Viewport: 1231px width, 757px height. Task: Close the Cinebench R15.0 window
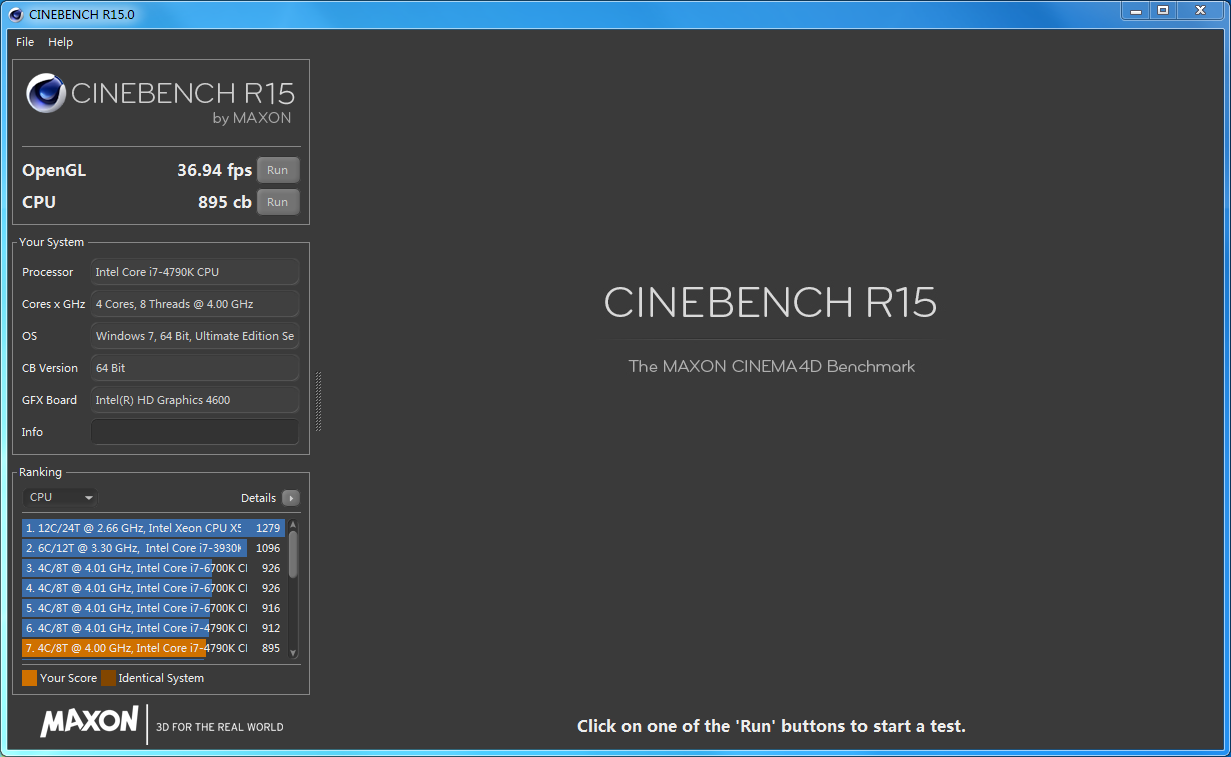1200,10
